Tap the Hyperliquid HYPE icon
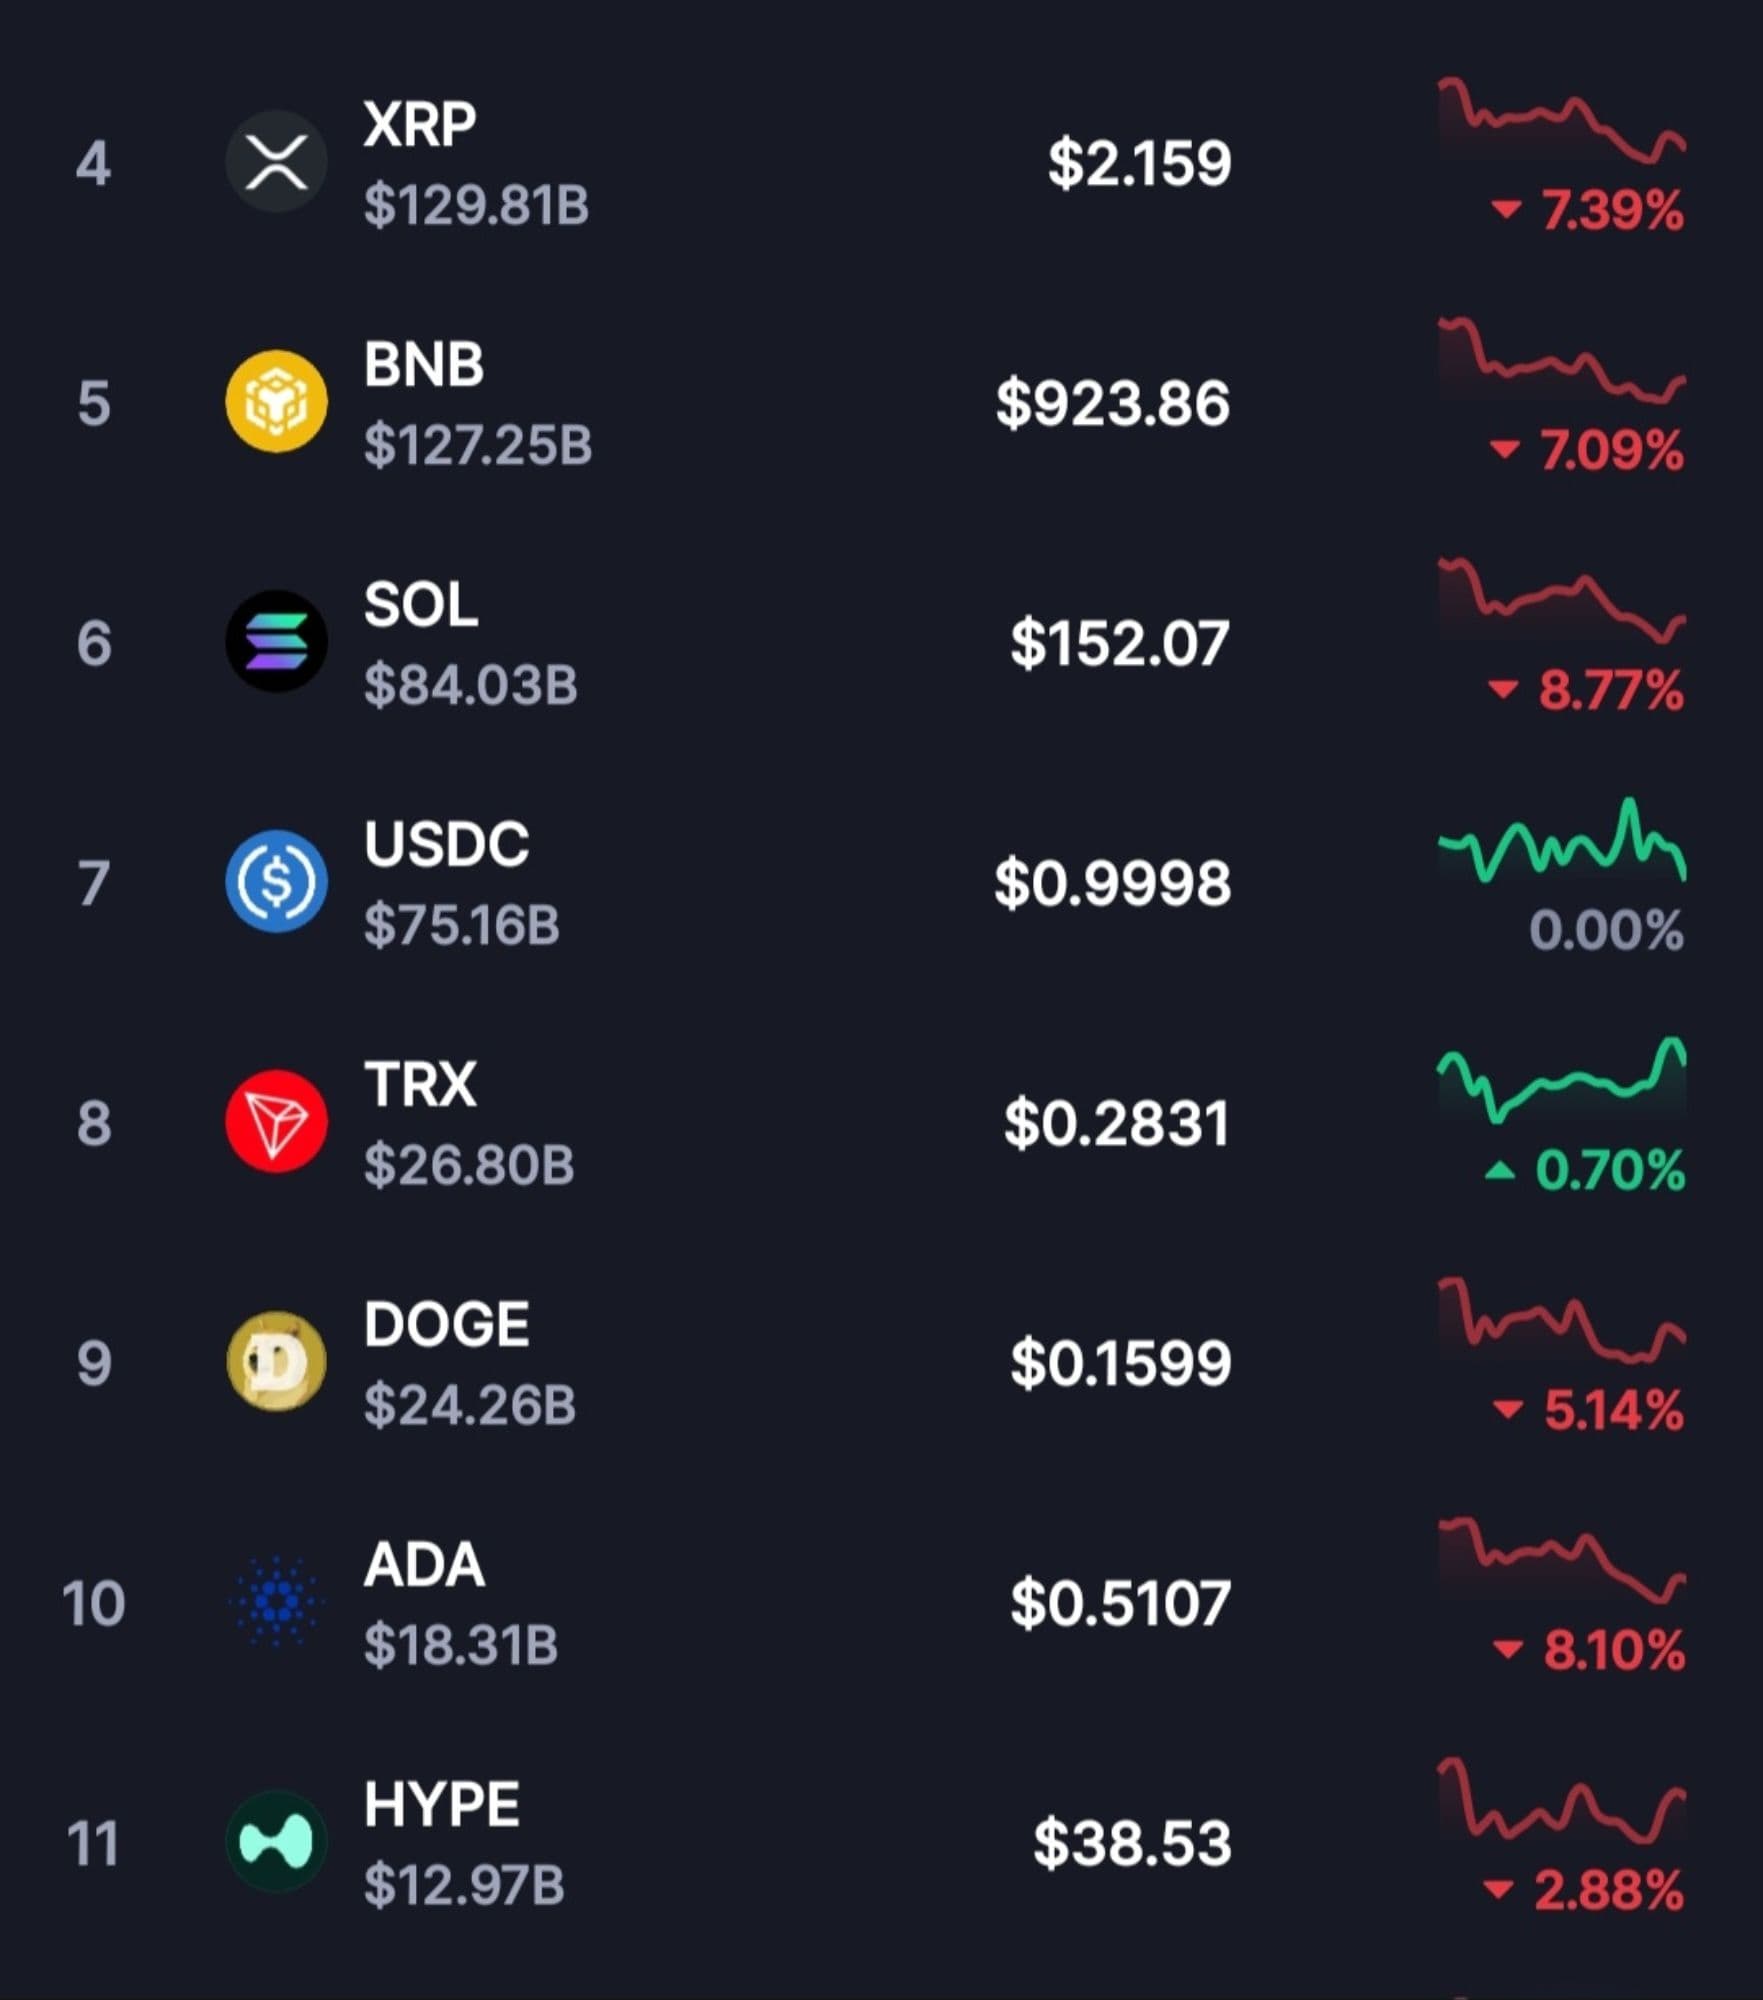This screenshot has width=1763, height=2000. [x=276, y=1842]
